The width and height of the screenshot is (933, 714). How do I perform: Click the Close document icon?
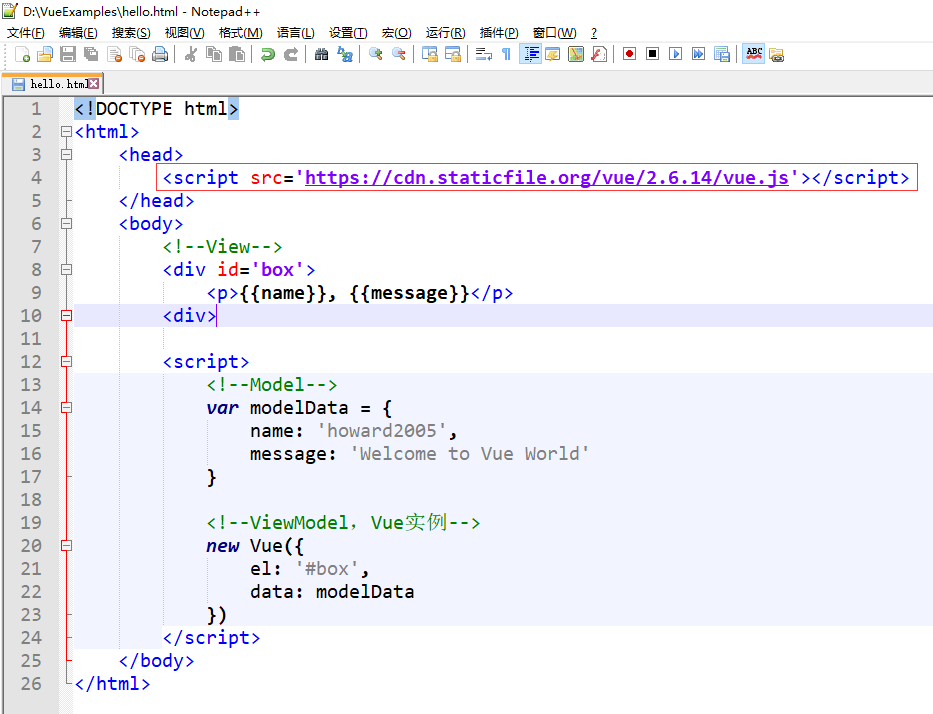114,55
